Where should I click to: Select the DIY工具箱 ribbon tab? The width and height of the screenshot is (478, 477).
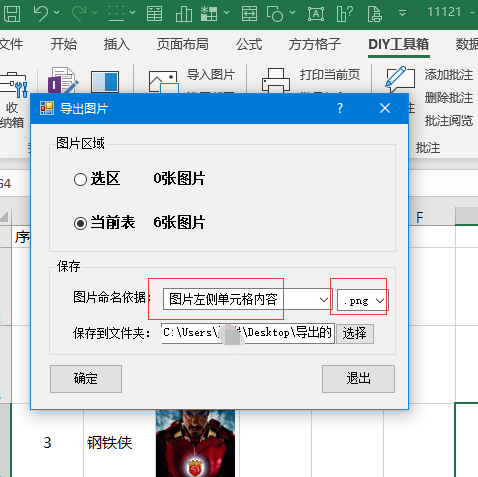coord(399,44)
